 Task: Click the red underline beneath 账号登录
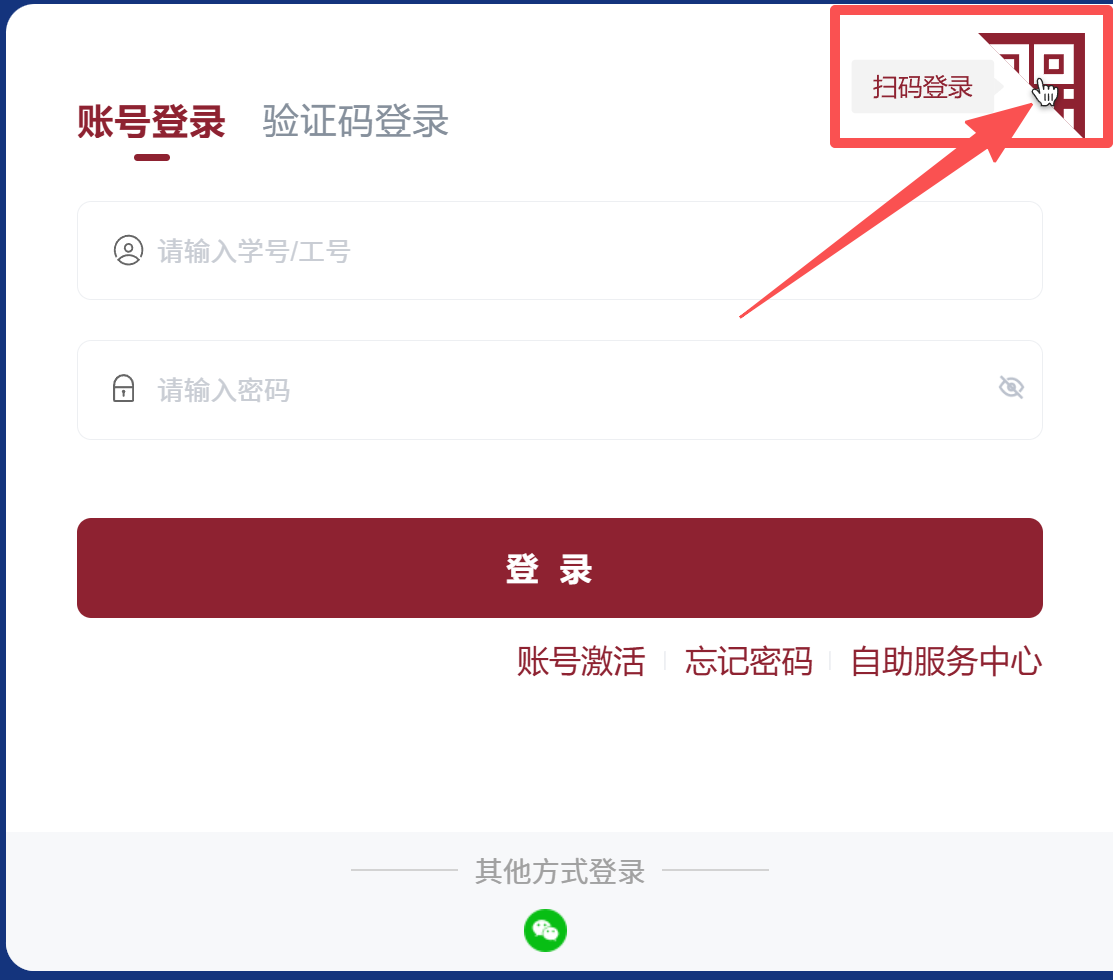[x=152, y=158]
